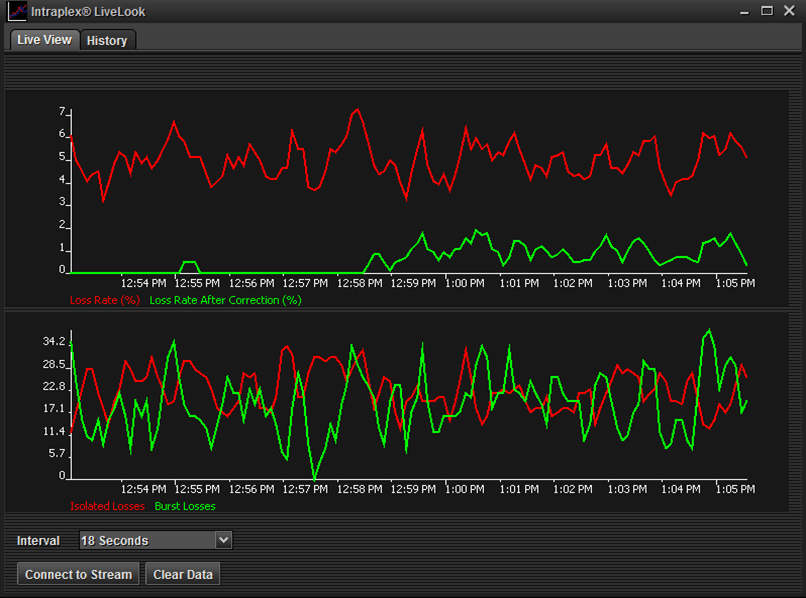Click the Clear Data button

[x=181, y=574]
